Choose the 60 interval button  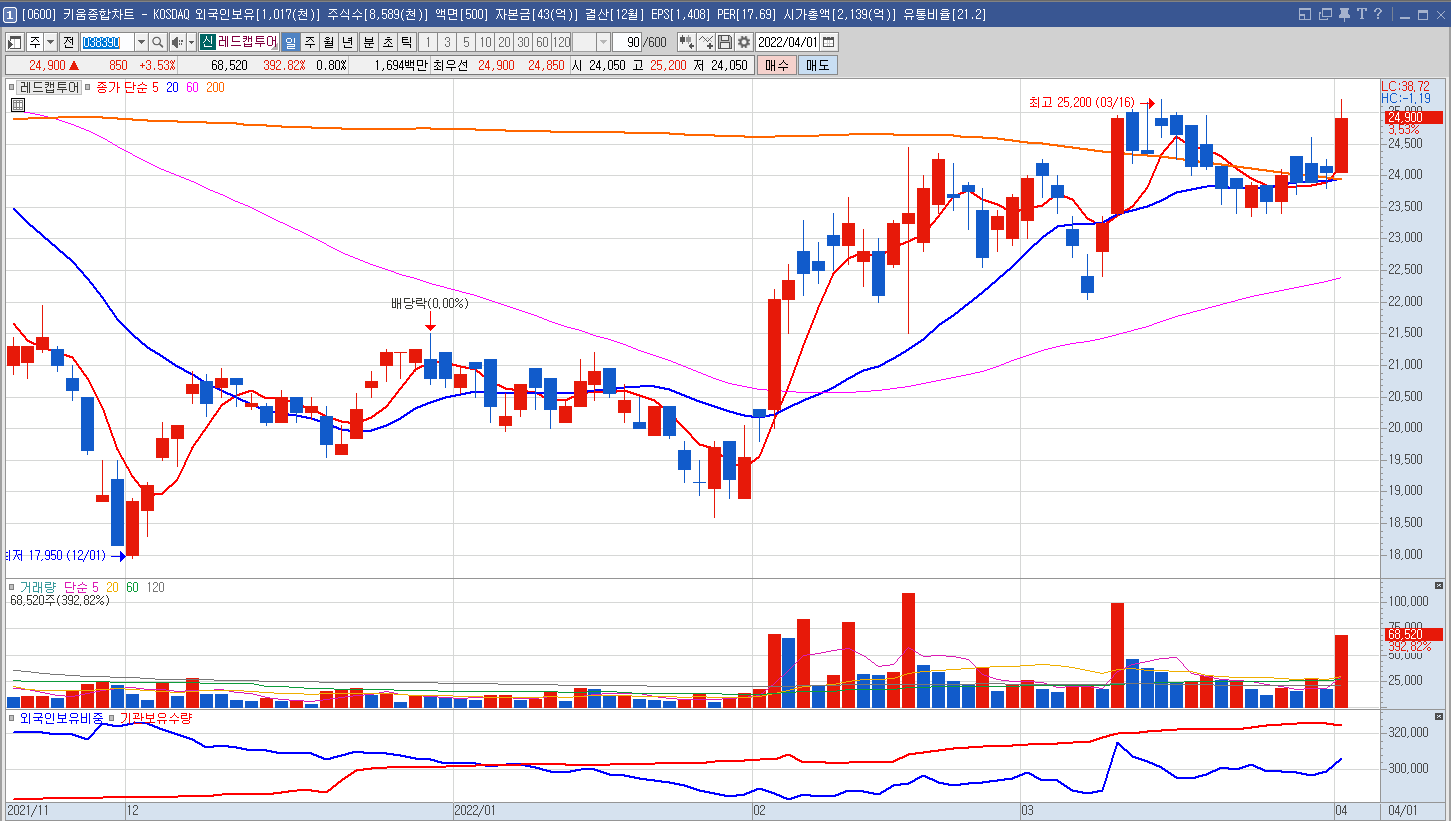(541, 42)
